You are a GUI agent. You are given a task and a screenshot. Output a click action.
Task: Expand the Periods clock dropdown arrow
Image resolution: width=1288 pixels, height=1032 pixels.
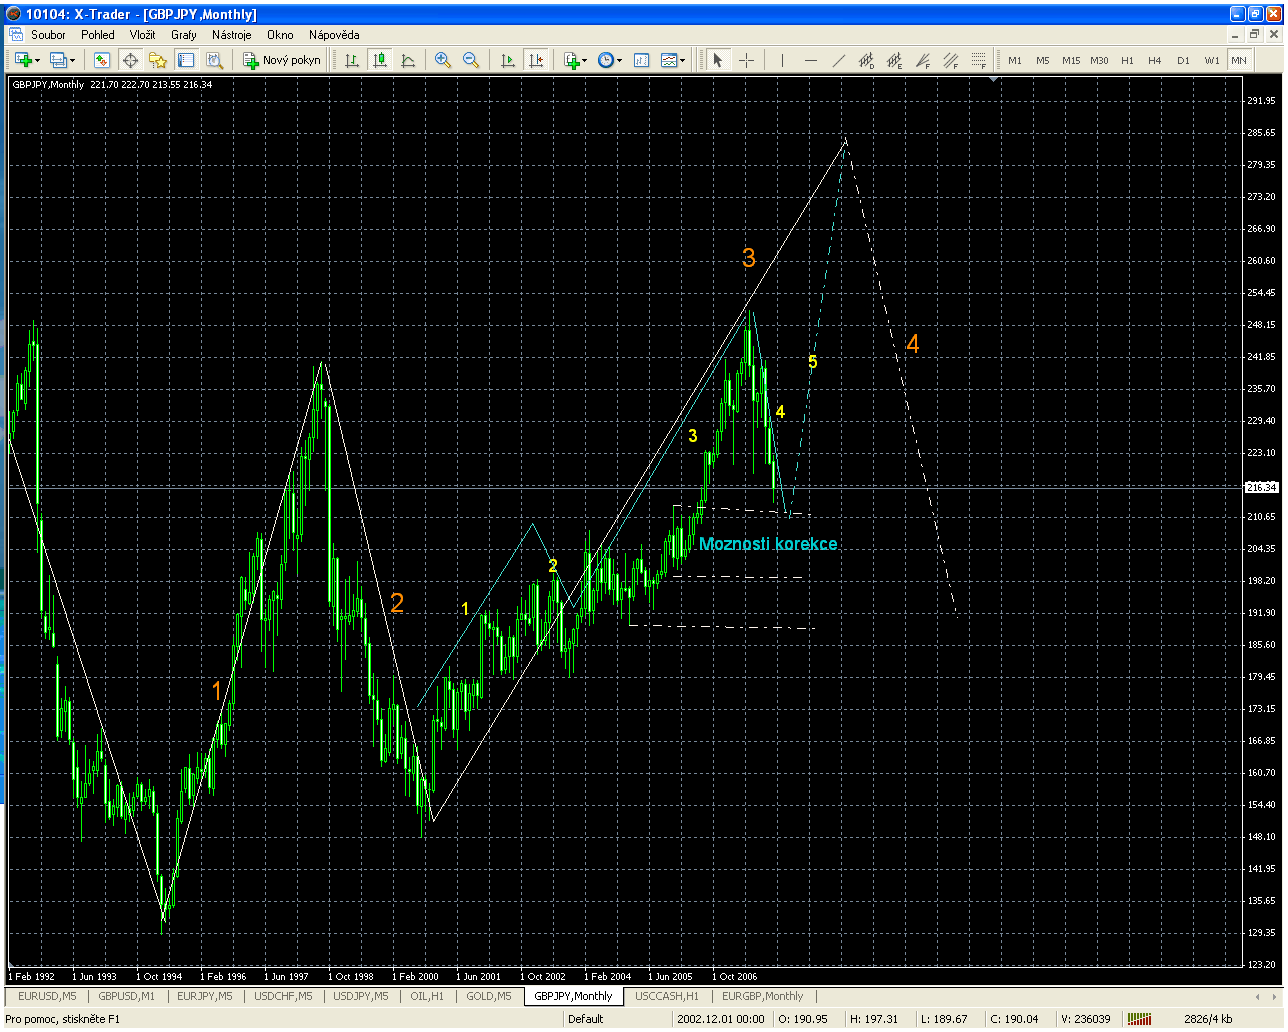[620, 60]
